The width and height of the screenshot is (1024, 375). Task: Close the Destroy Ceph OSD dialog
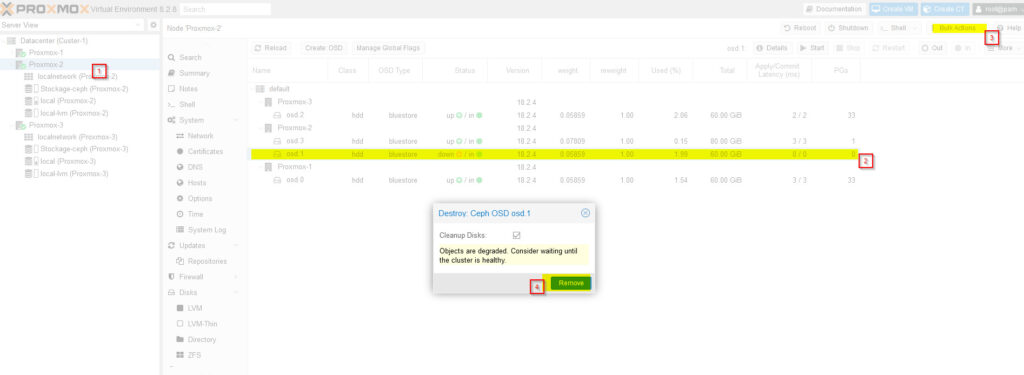click(585, 213)
